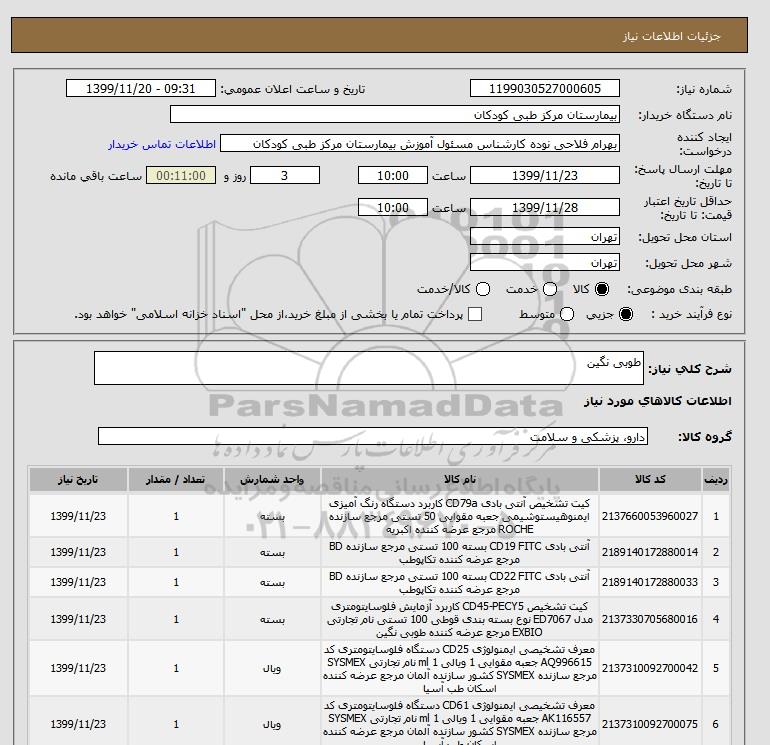Click the کد کالا column header
The height and width of the screenshot is (745, 770).
pos(650,479)
